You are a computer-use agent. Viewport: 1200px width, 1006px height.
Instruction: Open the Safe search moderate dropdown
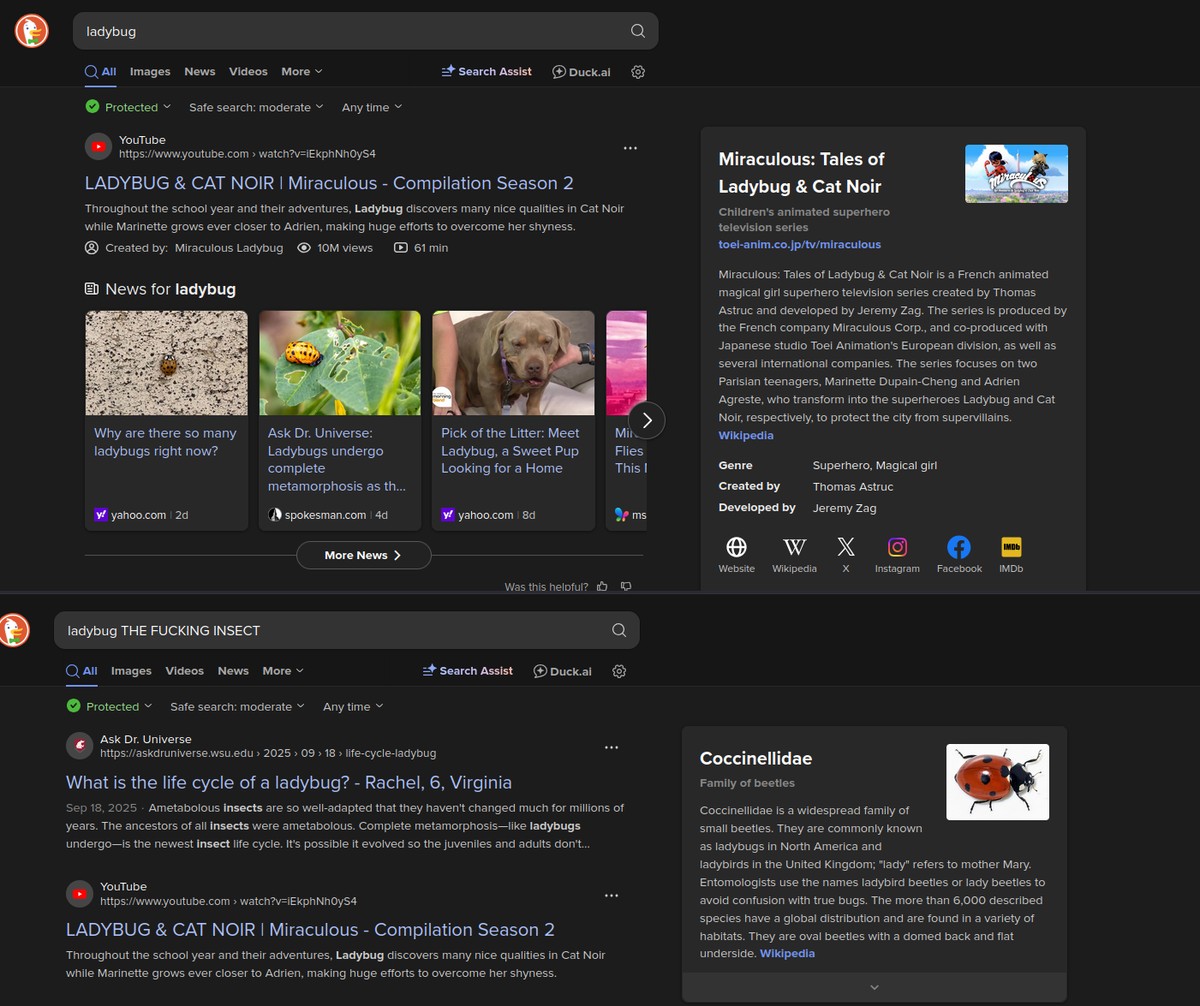coord(256,107)
